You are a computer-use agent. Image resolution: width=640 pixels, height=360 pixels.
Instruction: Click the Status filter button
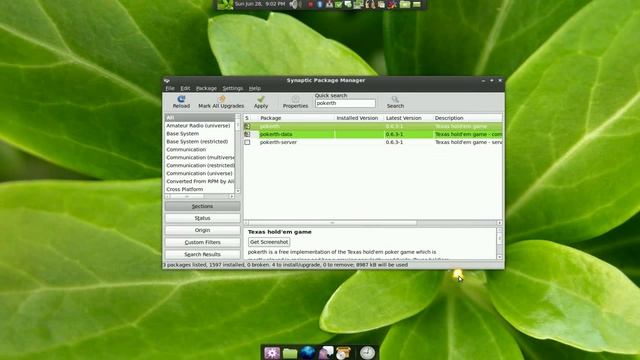(x=202, y=218)
